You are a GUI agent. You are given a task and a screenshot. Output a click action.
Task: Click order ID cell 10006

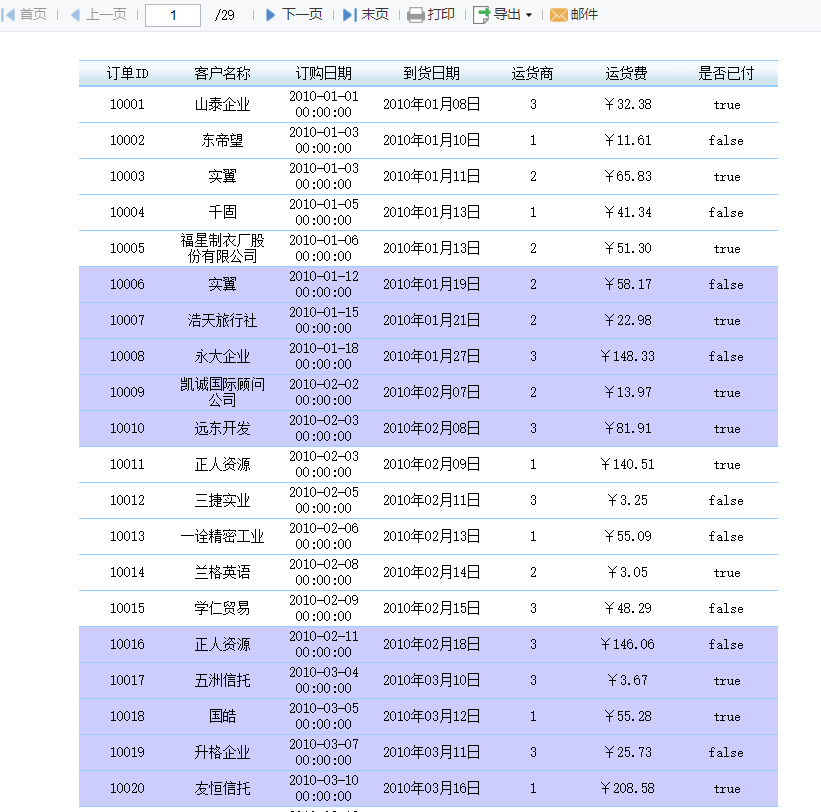[127, 284]
